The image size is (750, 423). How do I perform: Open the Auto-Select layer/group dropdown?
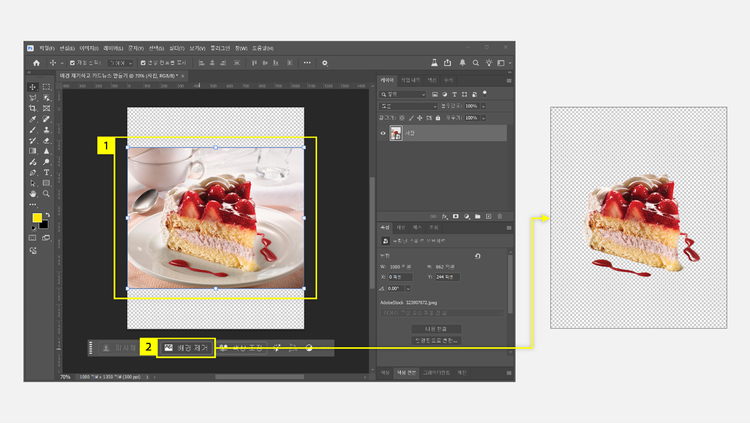click(120, 63)
